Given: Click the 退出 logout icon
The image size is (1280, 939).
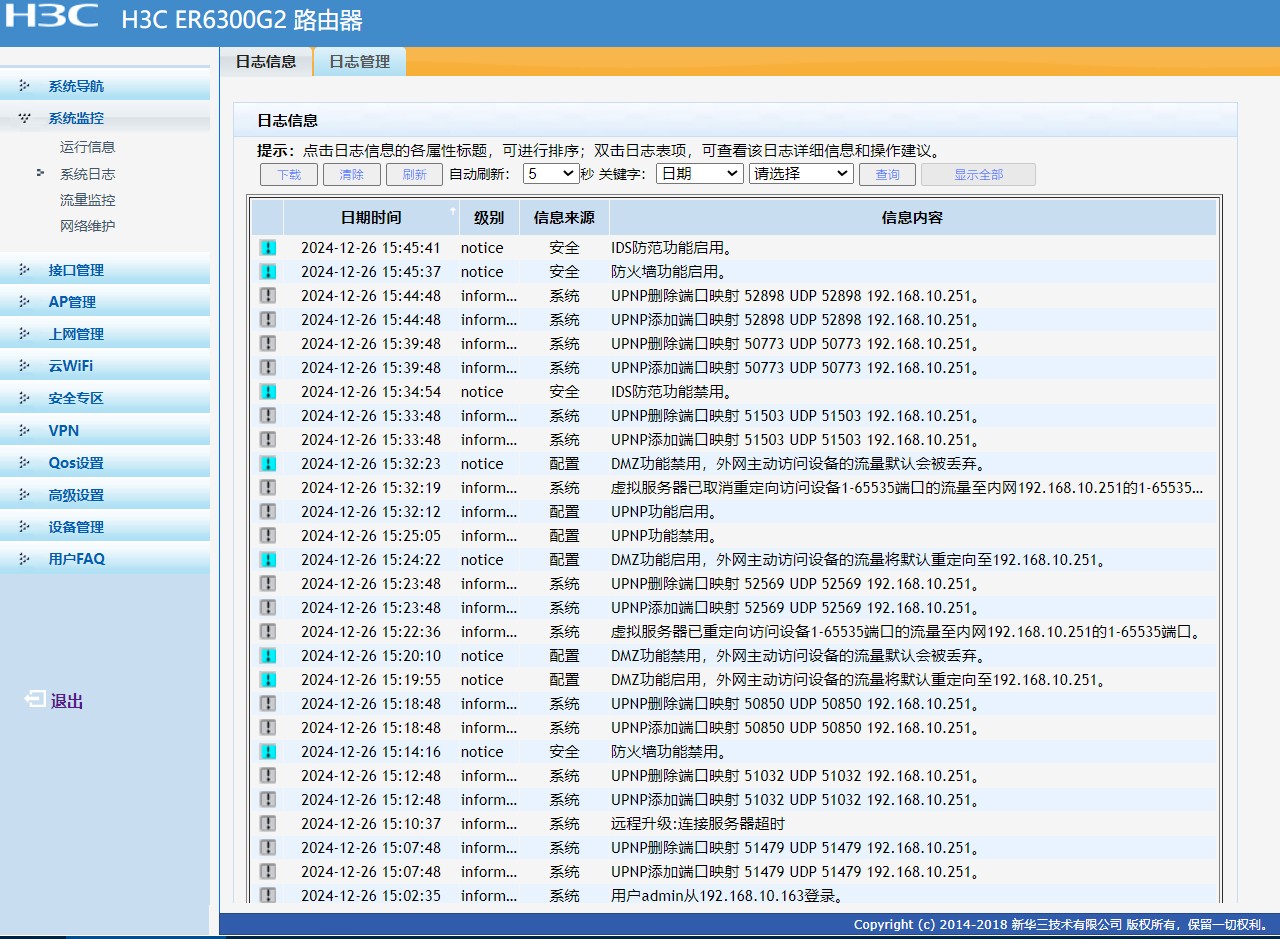Looking at the screenshot, I should pos(35,700).
